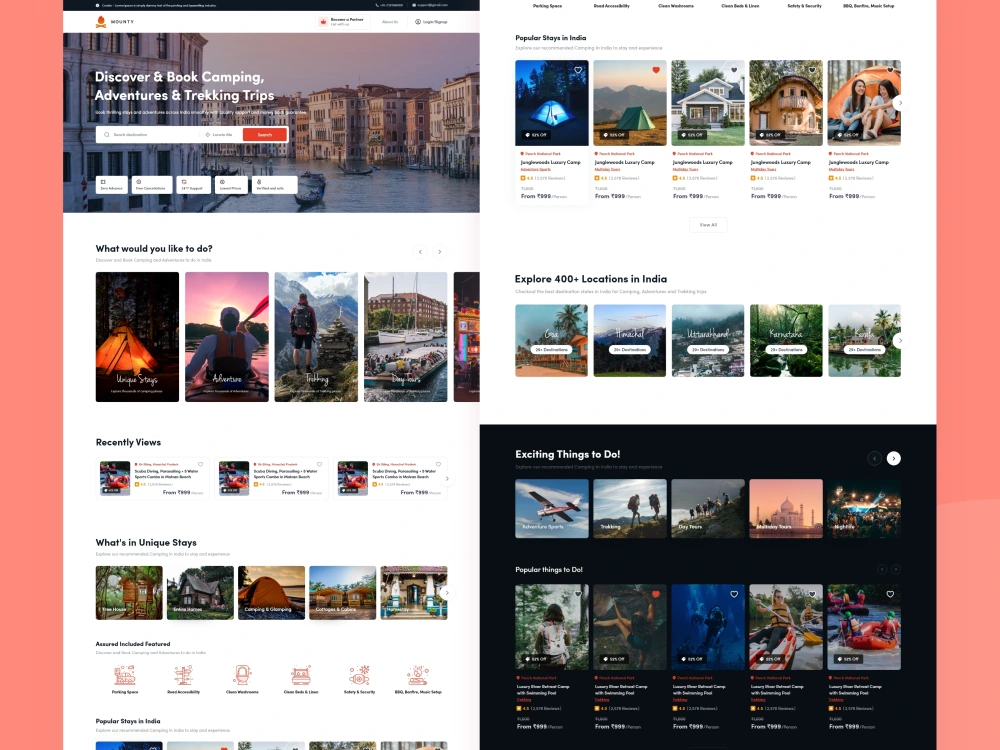The image size is (1000, 750).
Task: Open the Trekking hiker card under What would you like to do
Action: [316, 337]
